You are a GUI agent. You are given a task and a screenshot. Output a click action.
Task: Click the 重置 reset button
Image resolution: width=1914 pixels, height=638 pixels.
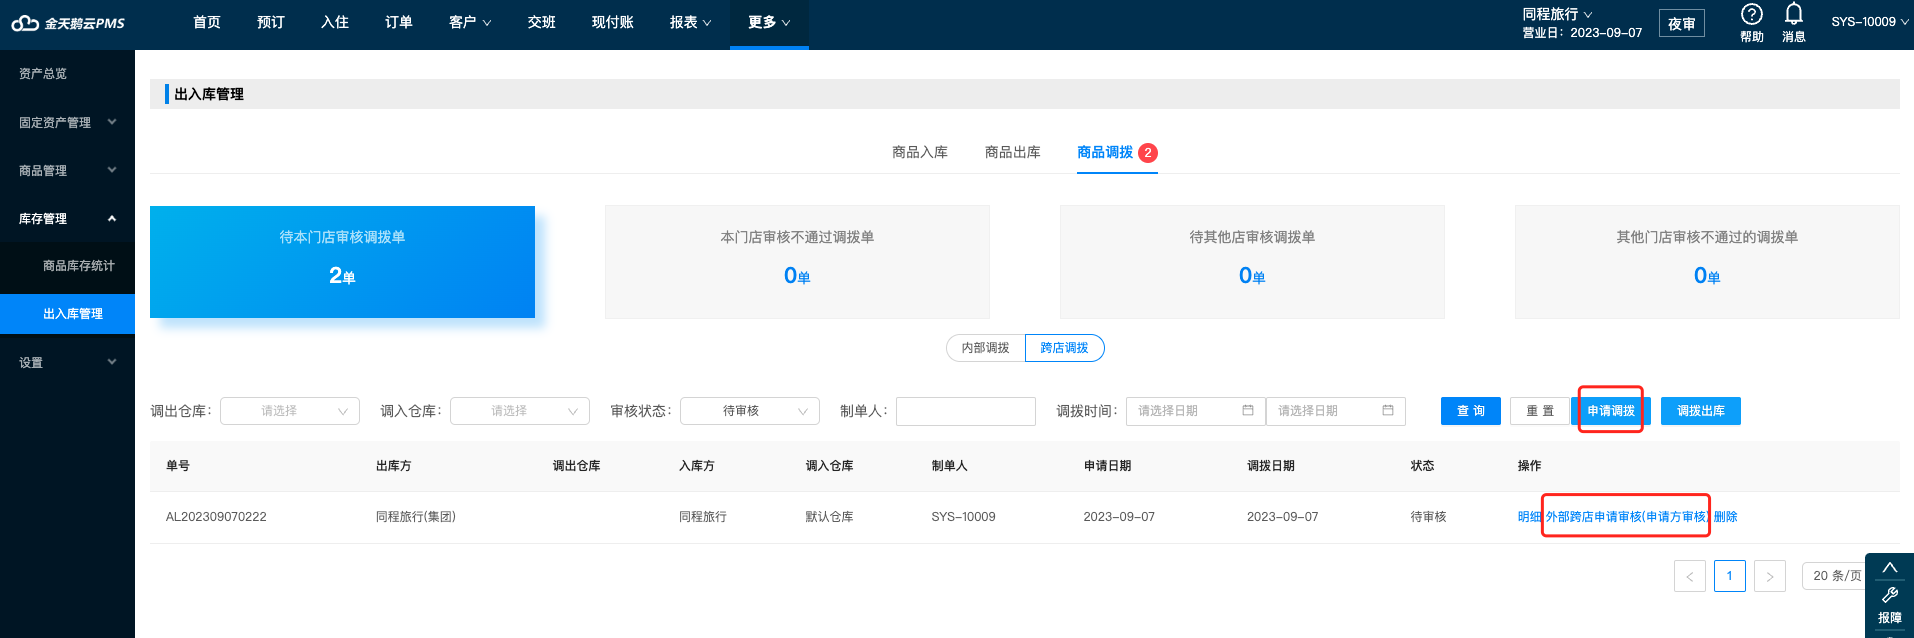[x=1541, y=411]
